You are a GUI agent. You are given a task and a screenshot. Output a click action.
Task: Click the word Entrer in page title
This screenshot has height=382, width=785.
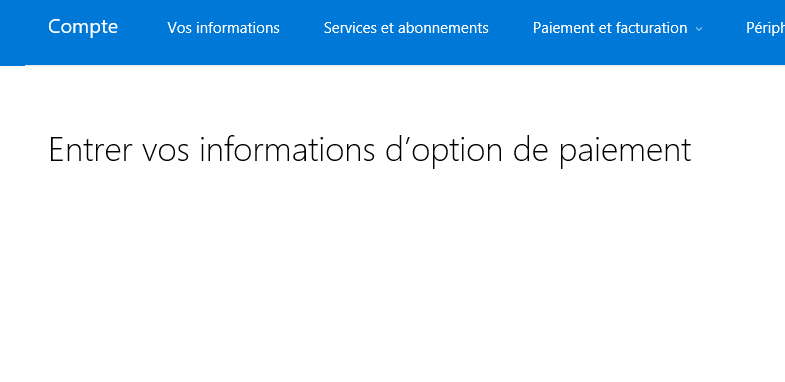91,149
